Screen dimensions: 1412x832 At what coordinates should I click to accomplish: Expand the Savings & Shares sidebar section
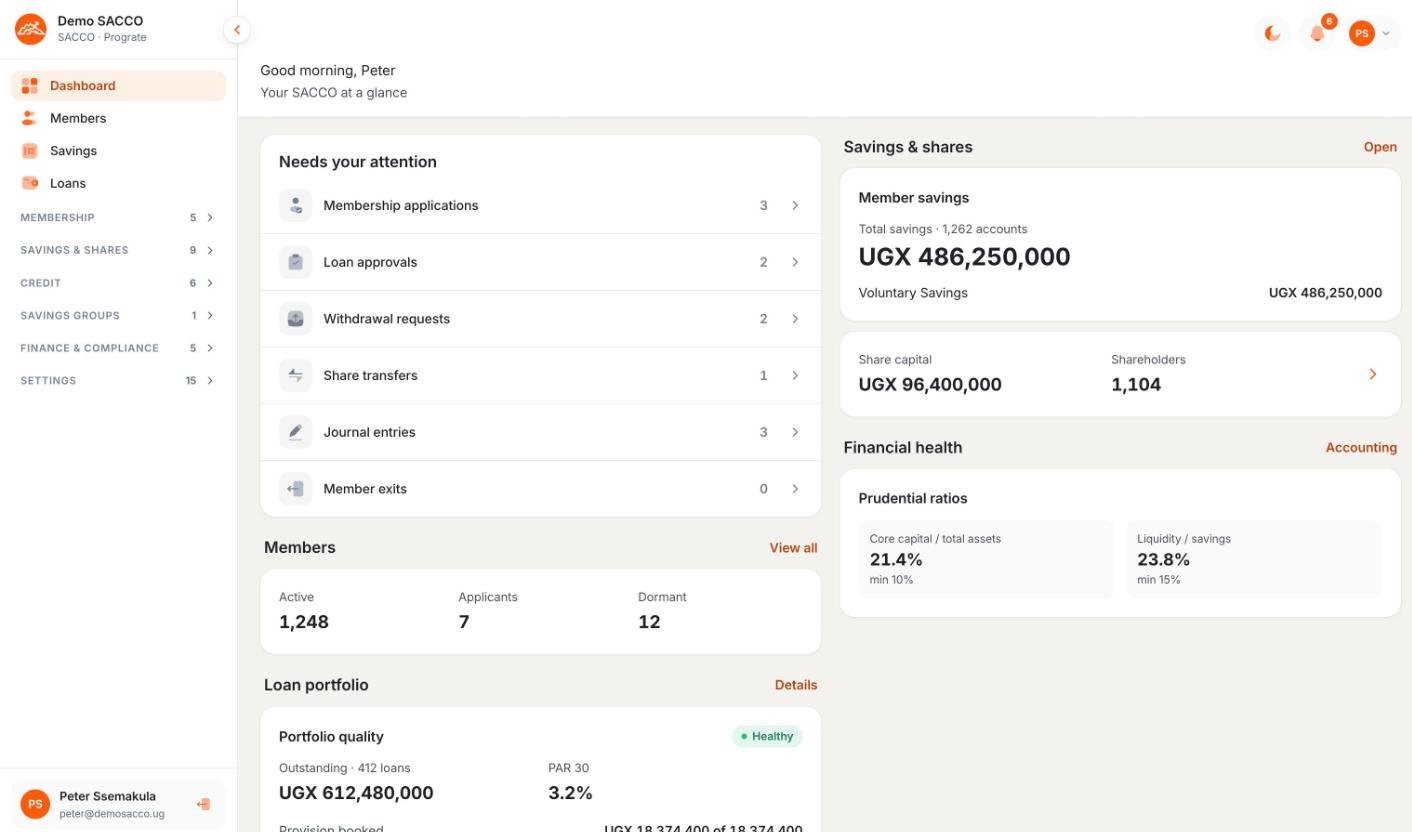pyautogui.click(x=117, y=250)
